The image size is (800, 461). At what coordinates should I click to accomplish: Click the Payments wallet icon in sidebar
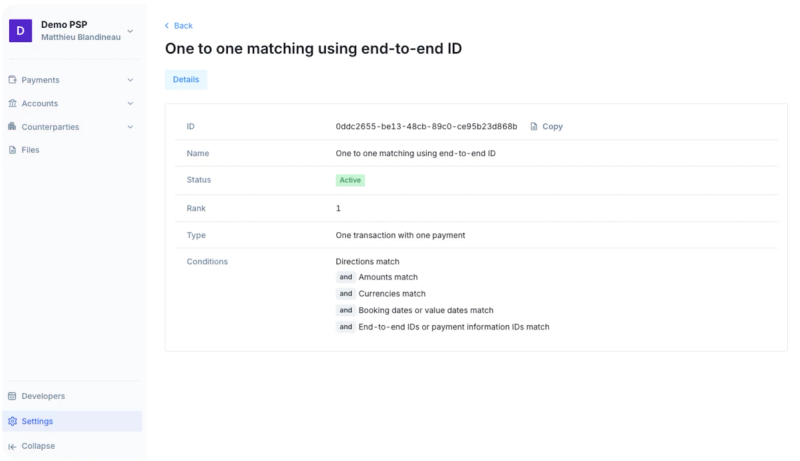tap(12, 80)
